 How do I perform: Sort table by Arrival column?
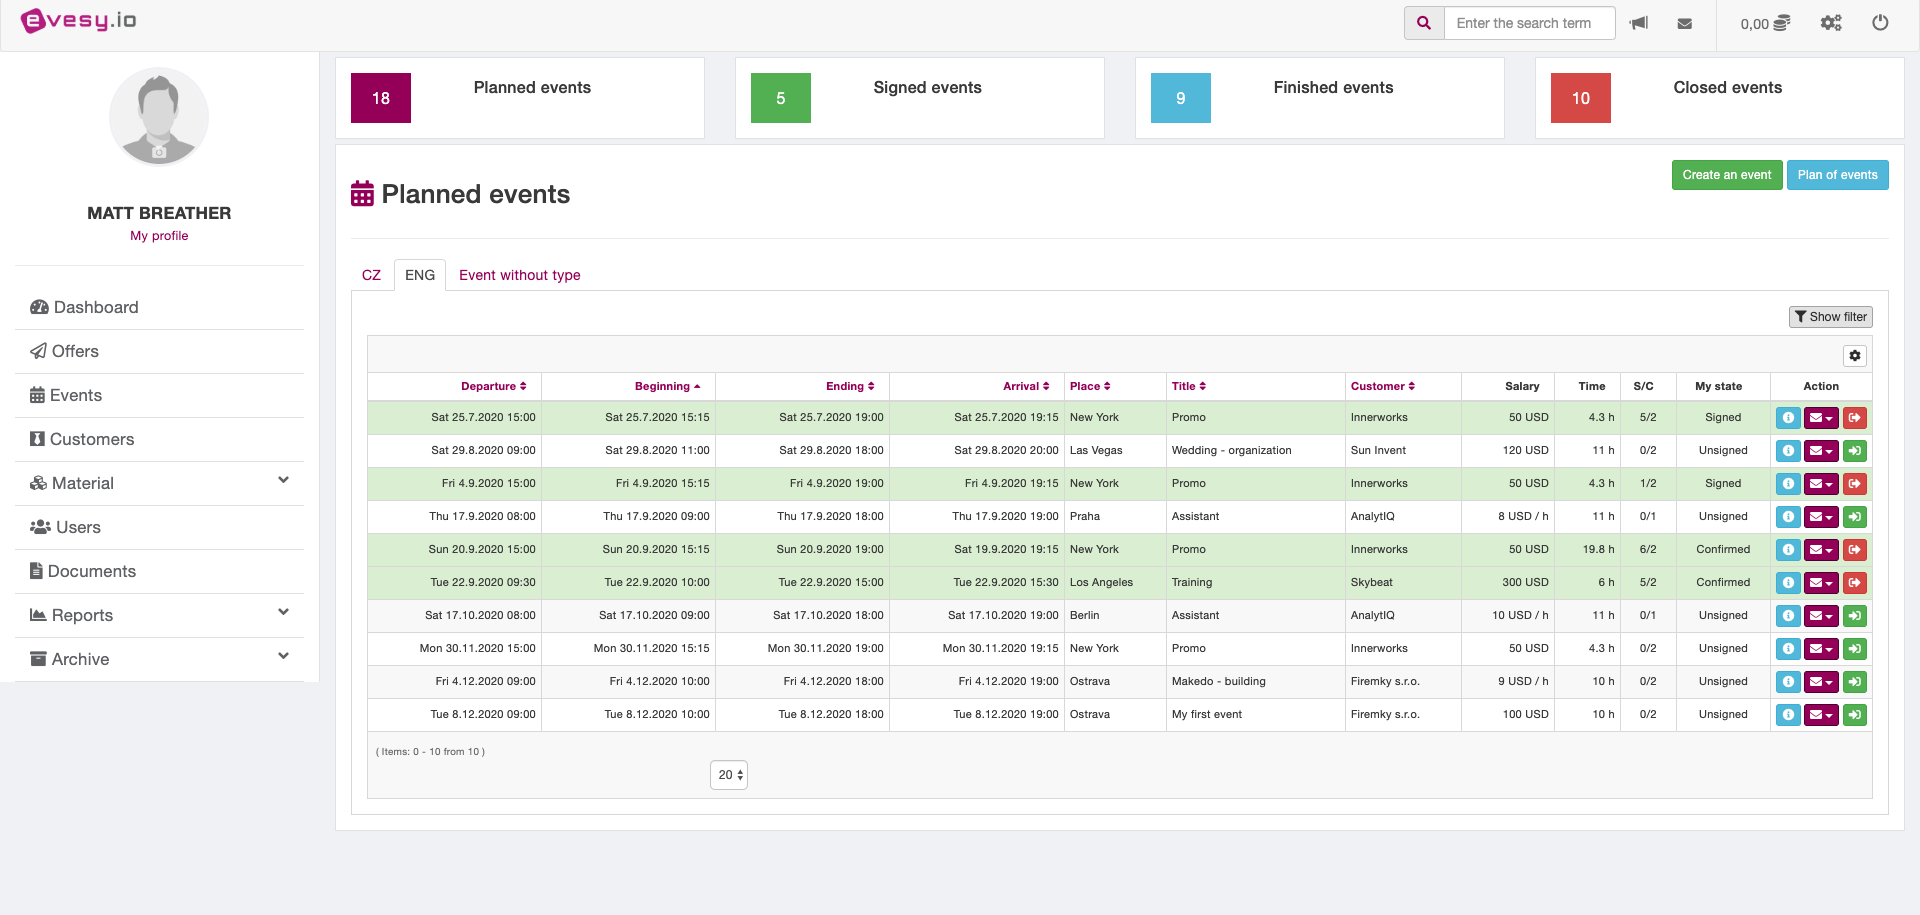(x=1026, y=387)
